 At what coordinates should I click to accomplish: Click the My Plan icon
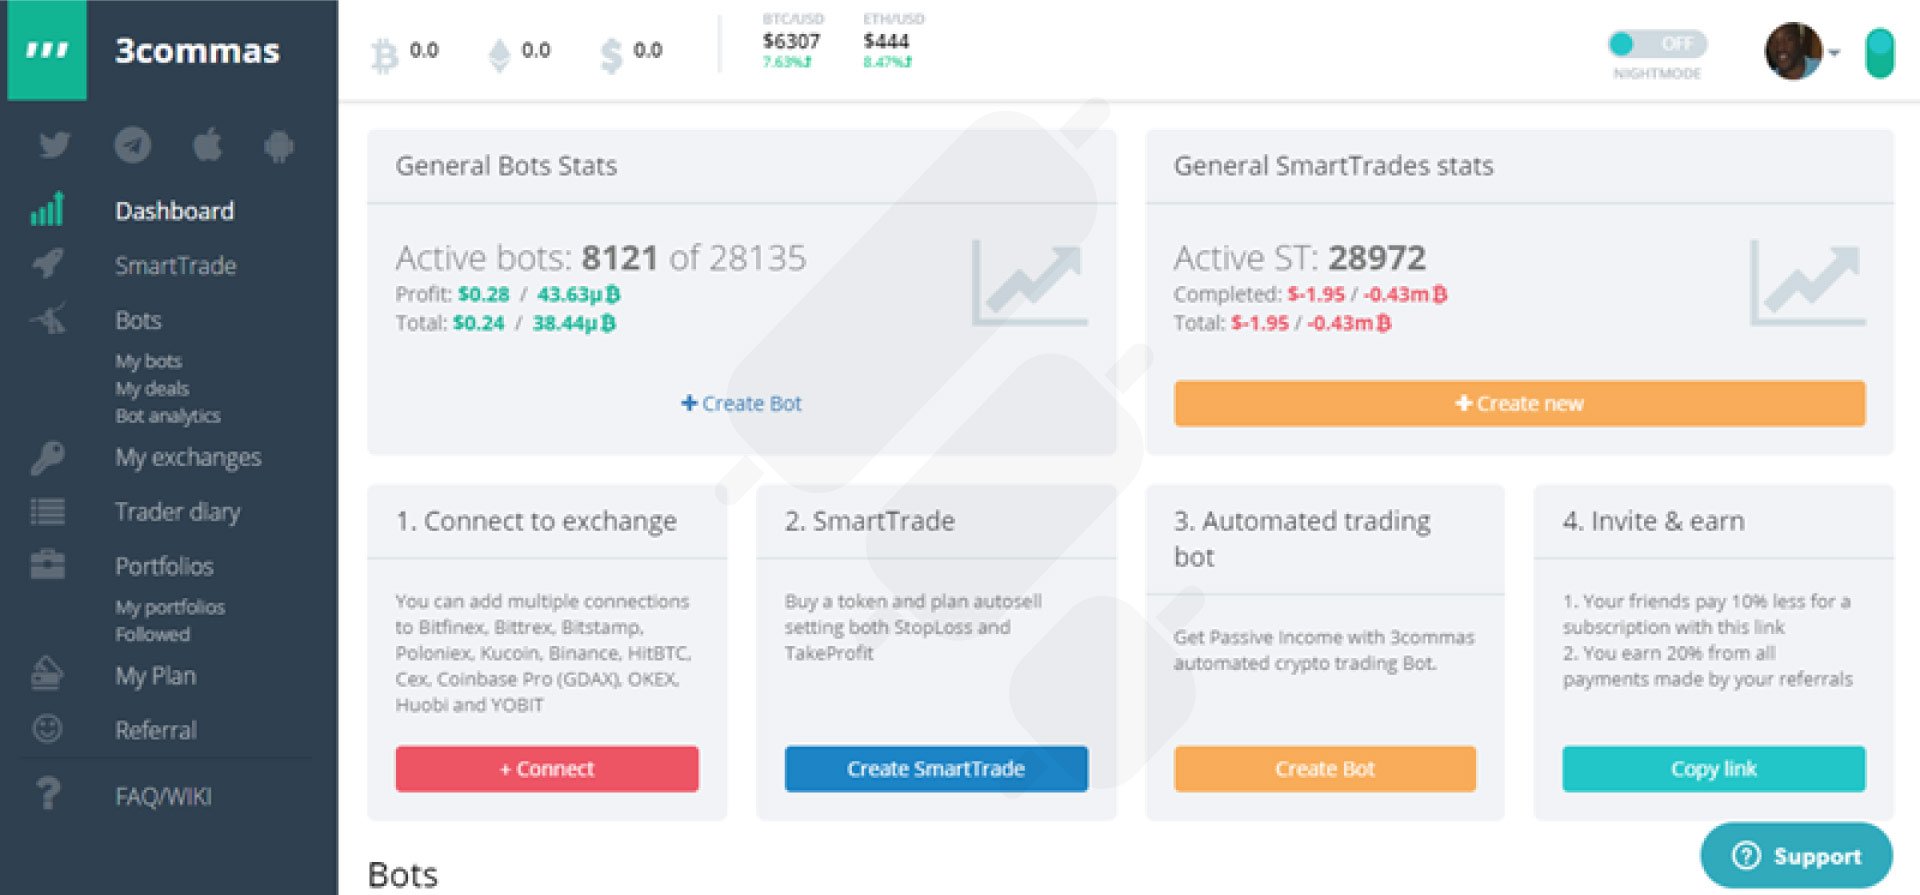(47, 674)
